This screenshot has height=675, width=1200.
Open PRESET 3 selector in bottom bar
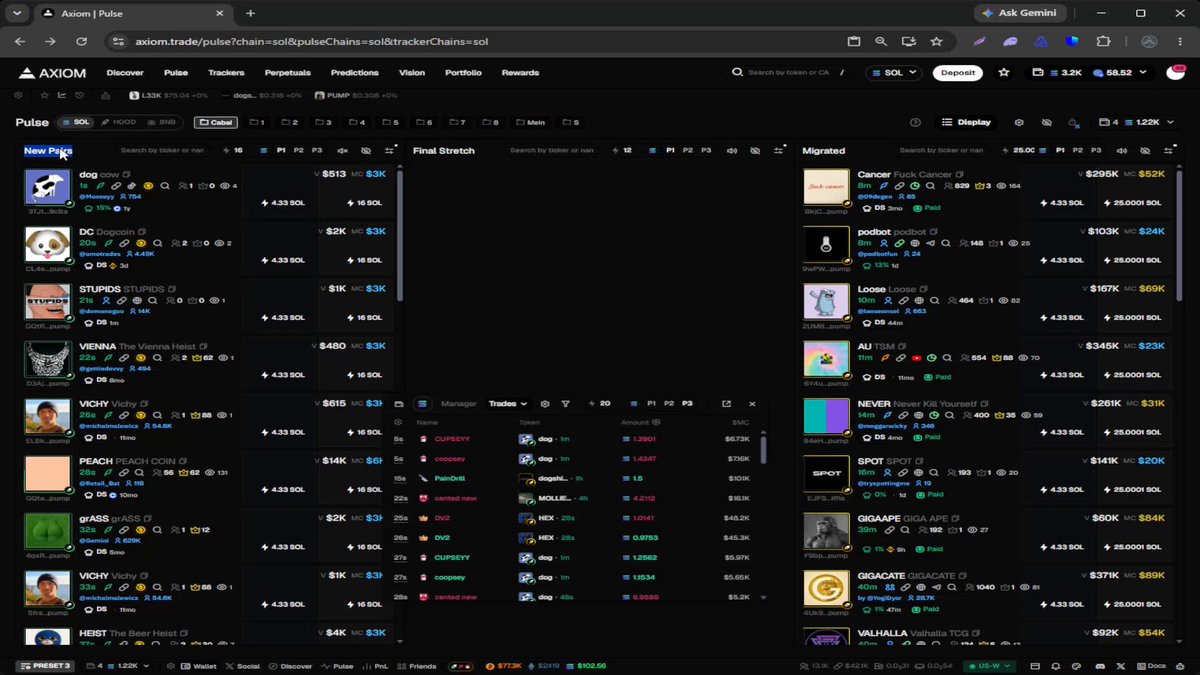(45, 666)
